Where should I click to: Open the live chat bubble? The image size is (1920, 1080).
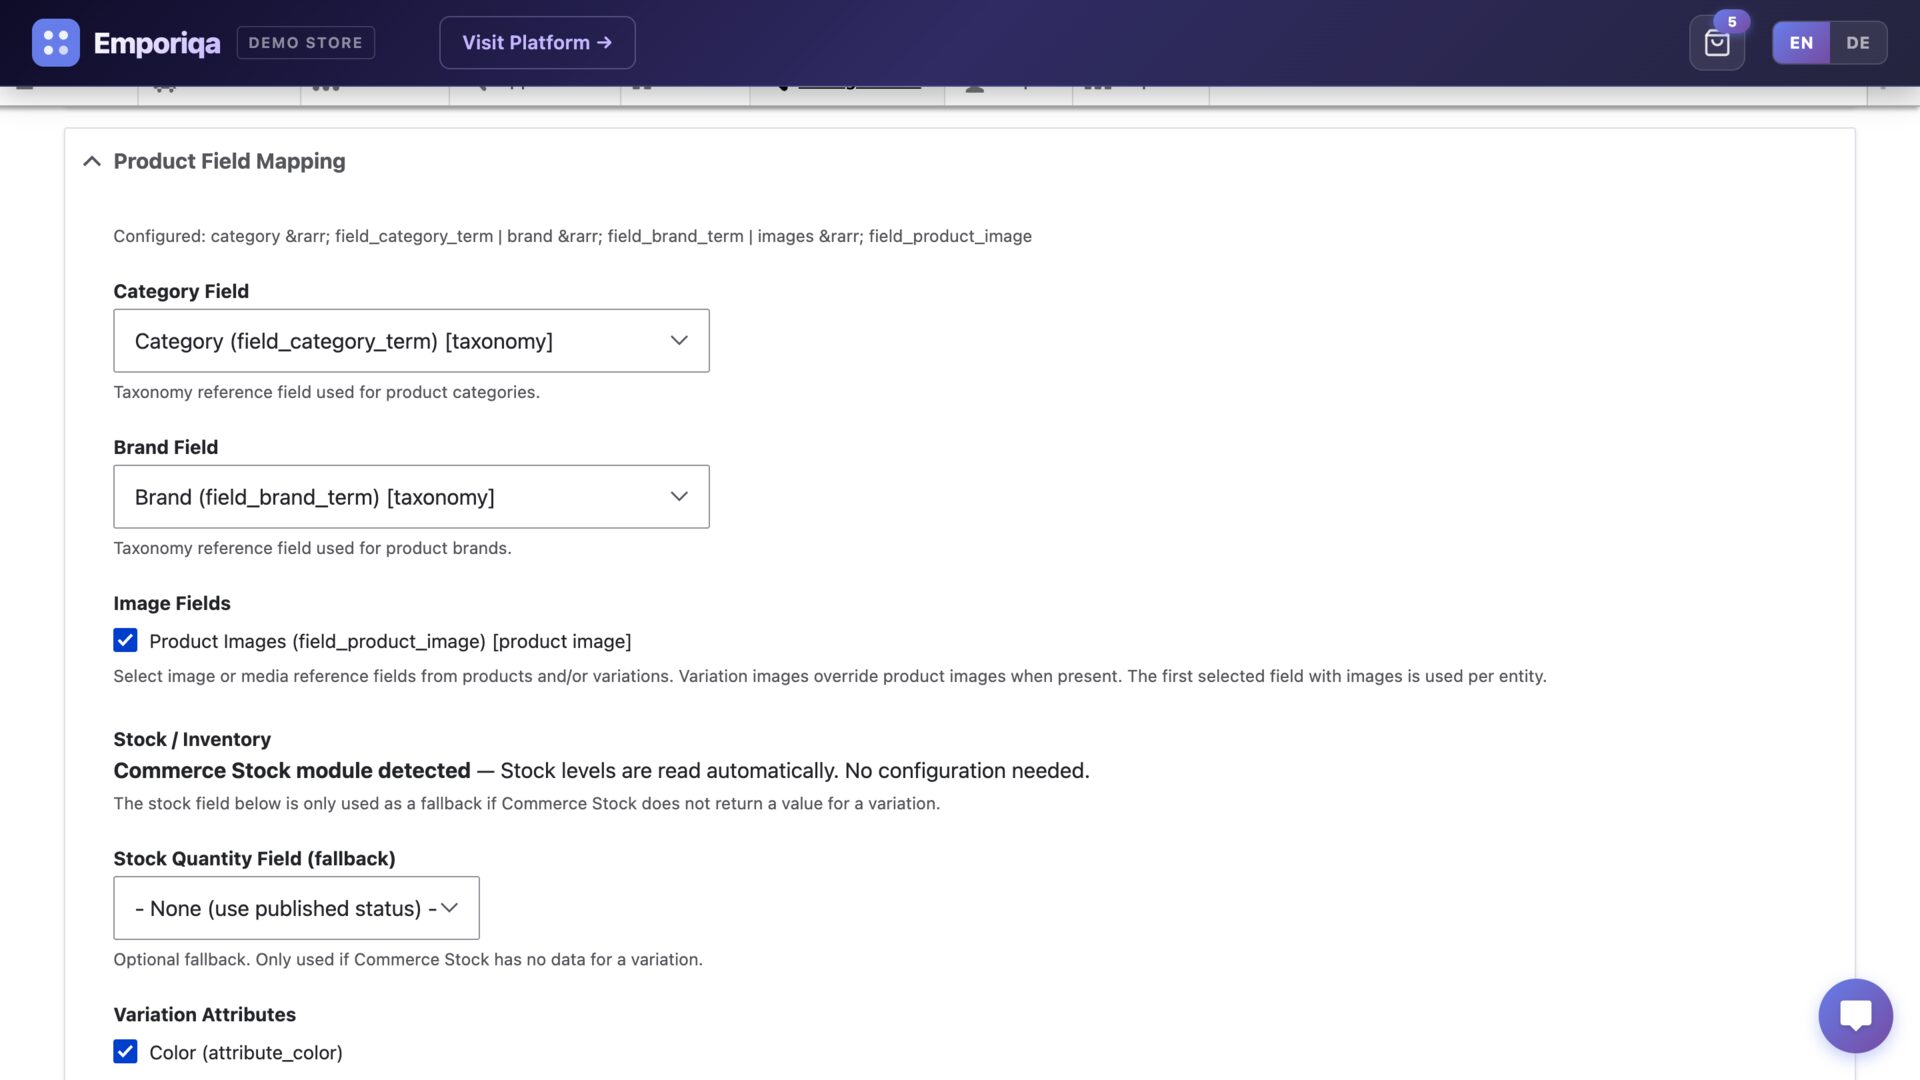click(1855, 1016)
